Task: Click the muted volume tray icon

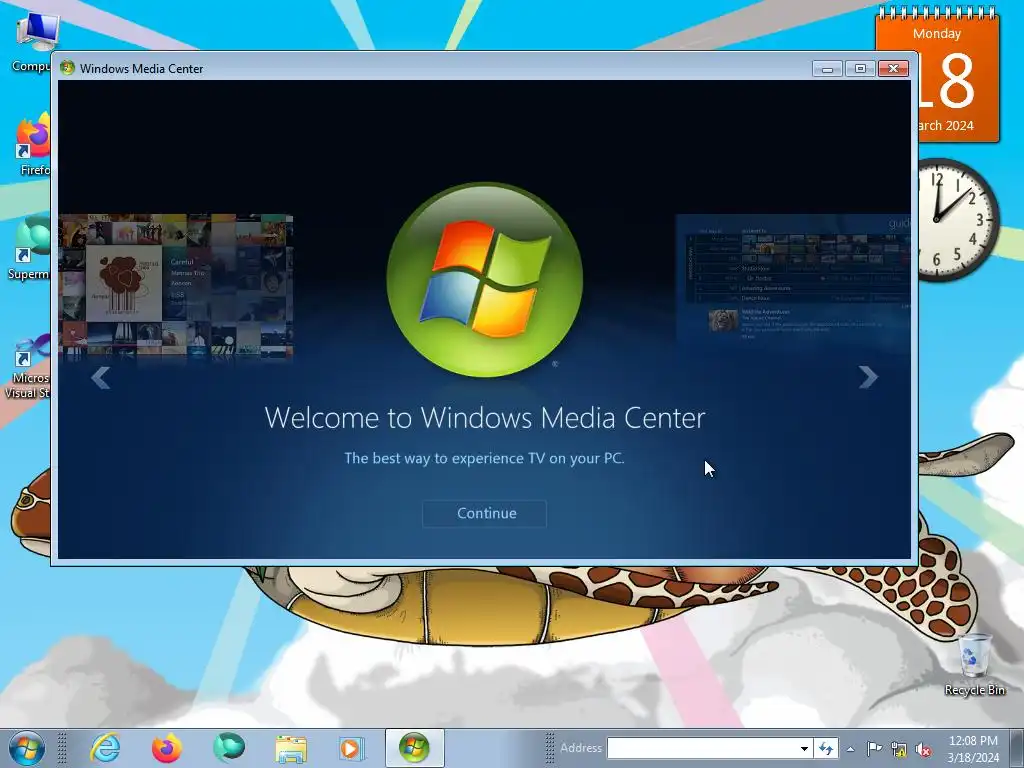Action: 924,749
